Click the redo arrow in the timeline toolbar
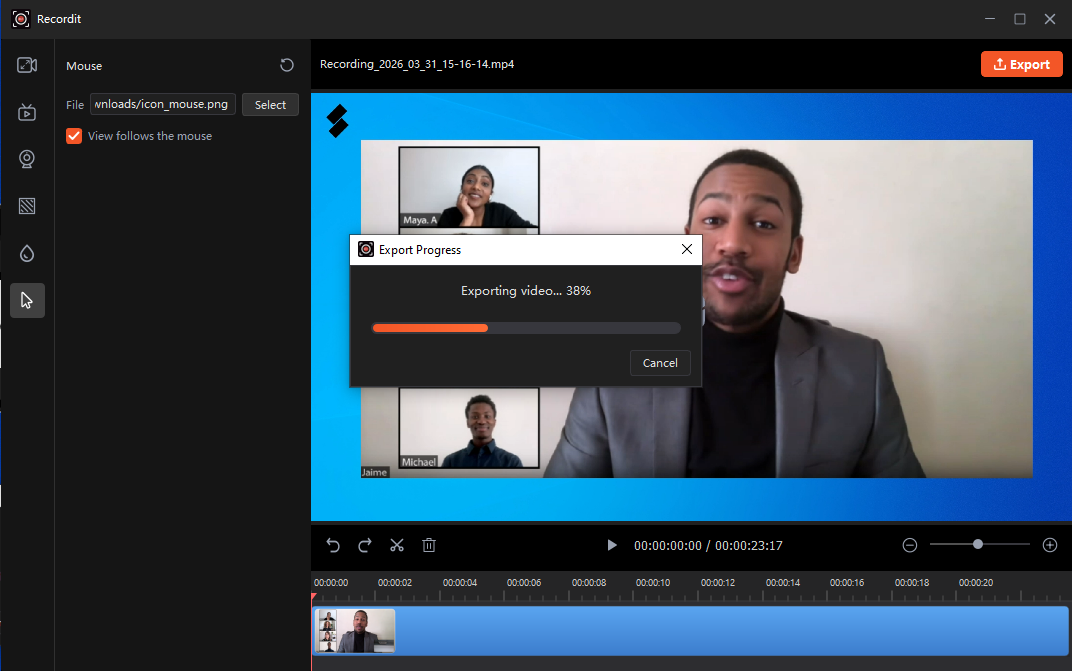The width and height of the screenshot is (1072, 671). [365, 545]
